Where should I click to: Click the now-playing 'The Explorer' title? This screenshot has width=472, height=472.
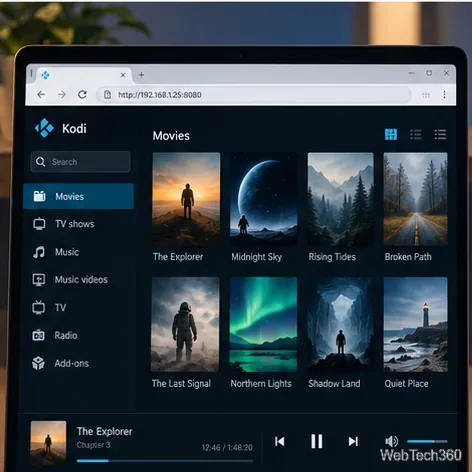click(x=104, y=431)
